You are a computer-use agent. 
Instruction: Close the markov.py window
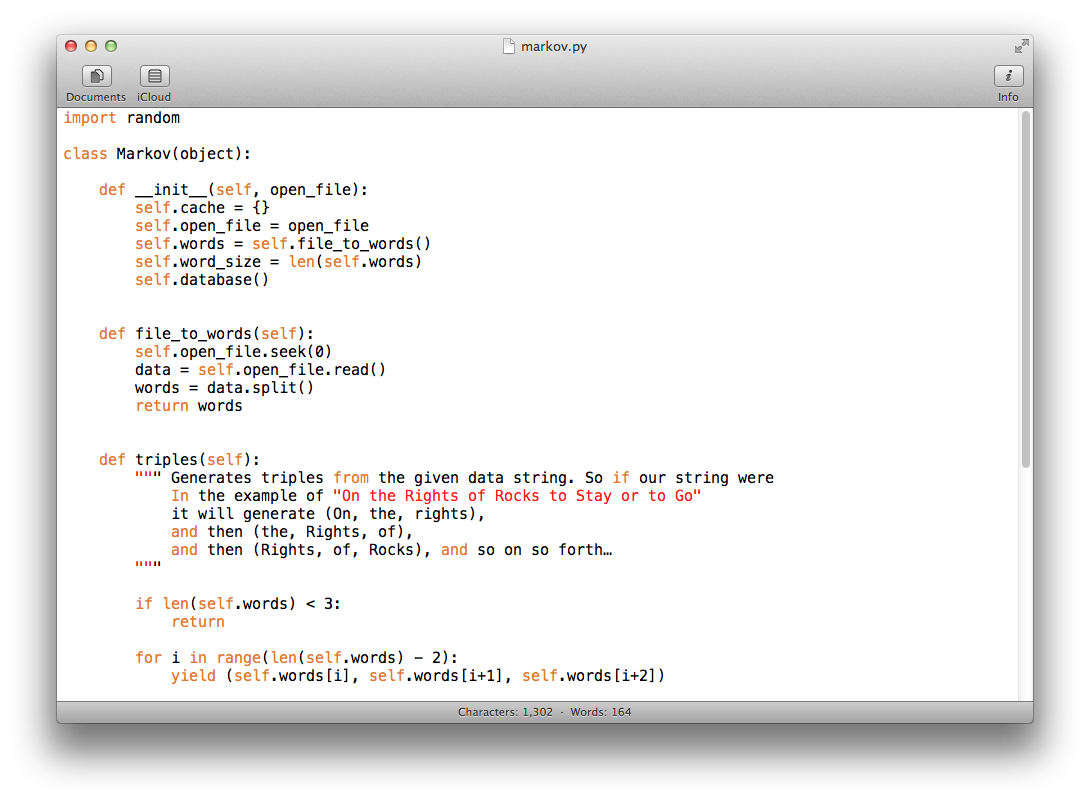pos(71,46)
